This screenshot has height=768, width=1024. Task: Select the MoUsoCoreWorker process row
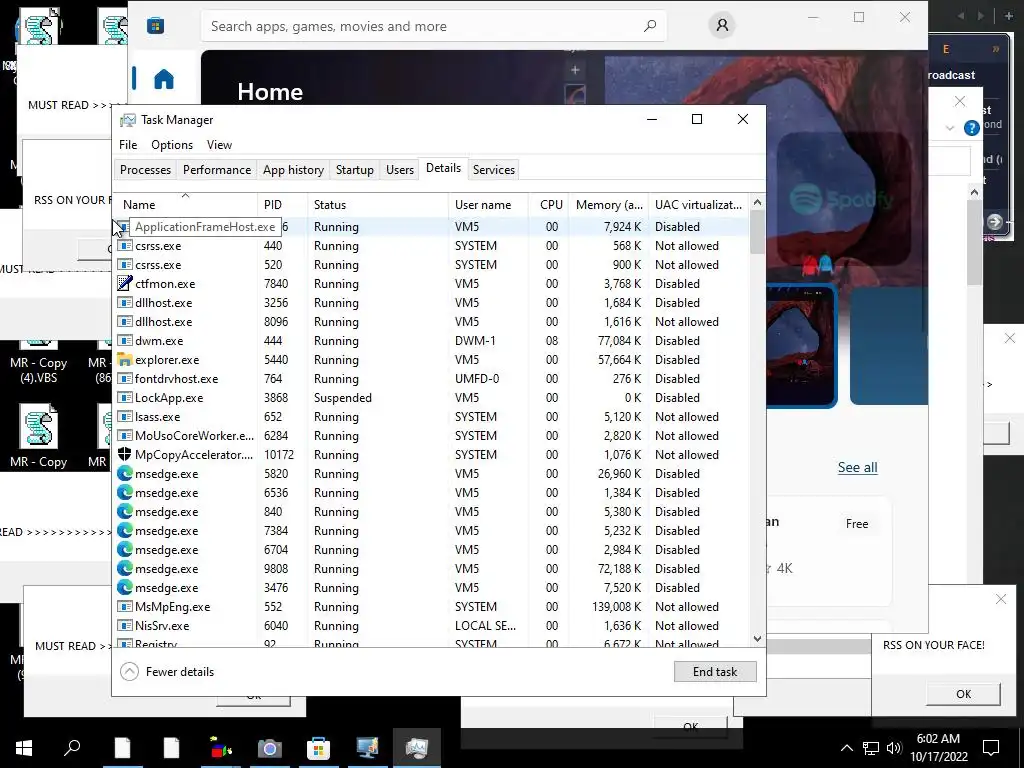tap(431, 436)
